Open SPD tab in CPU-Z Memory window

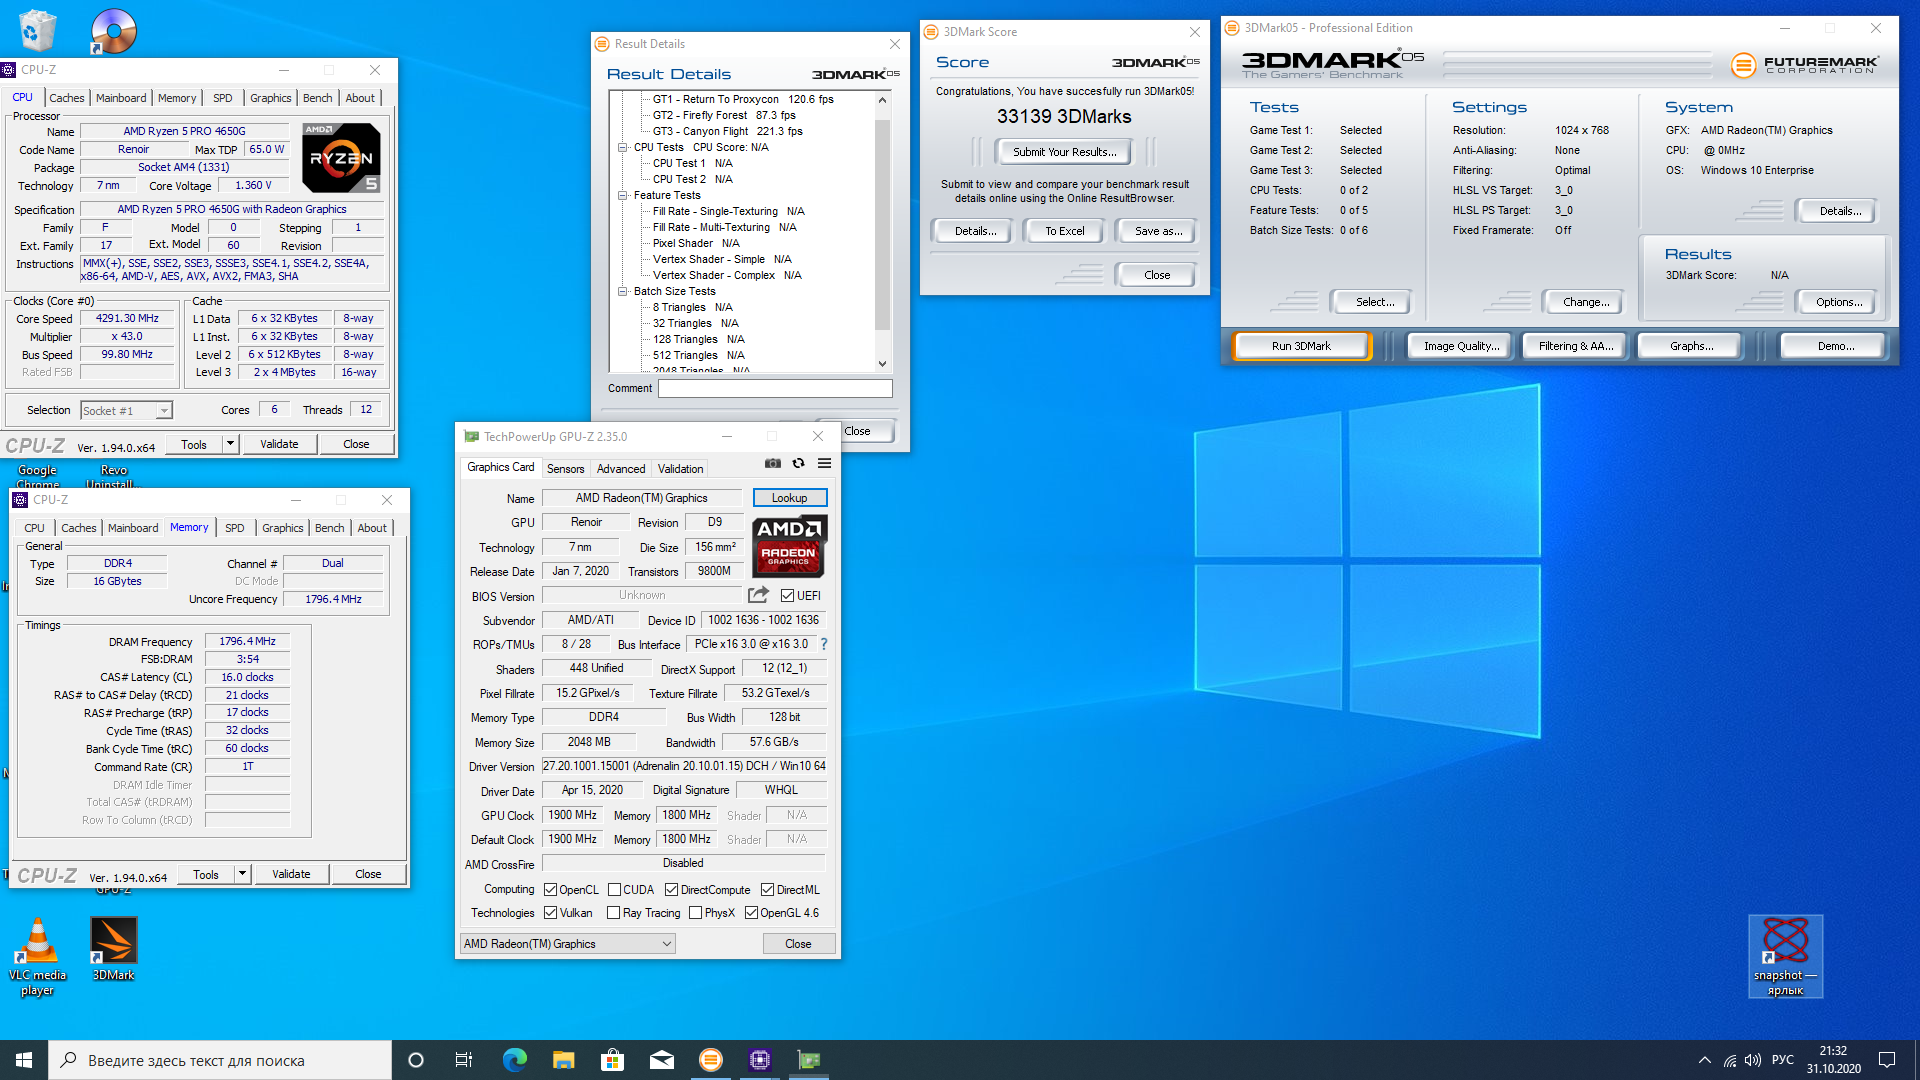click(x=235, y=528)
